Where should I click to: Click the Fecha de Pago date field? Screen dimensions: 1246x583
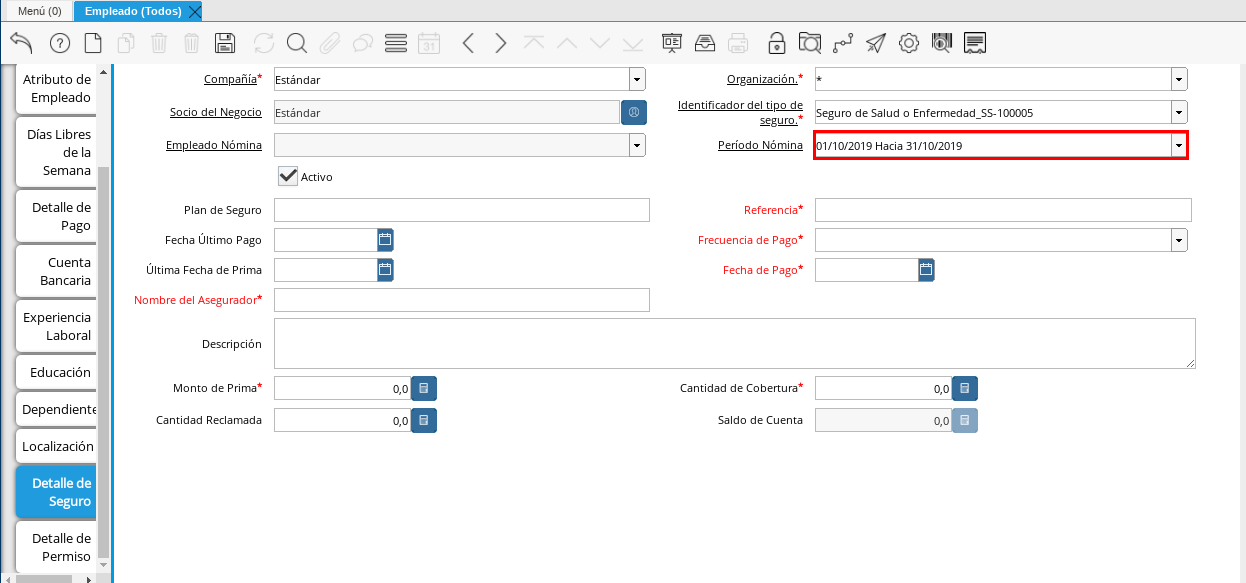click(x=867, y=270)
